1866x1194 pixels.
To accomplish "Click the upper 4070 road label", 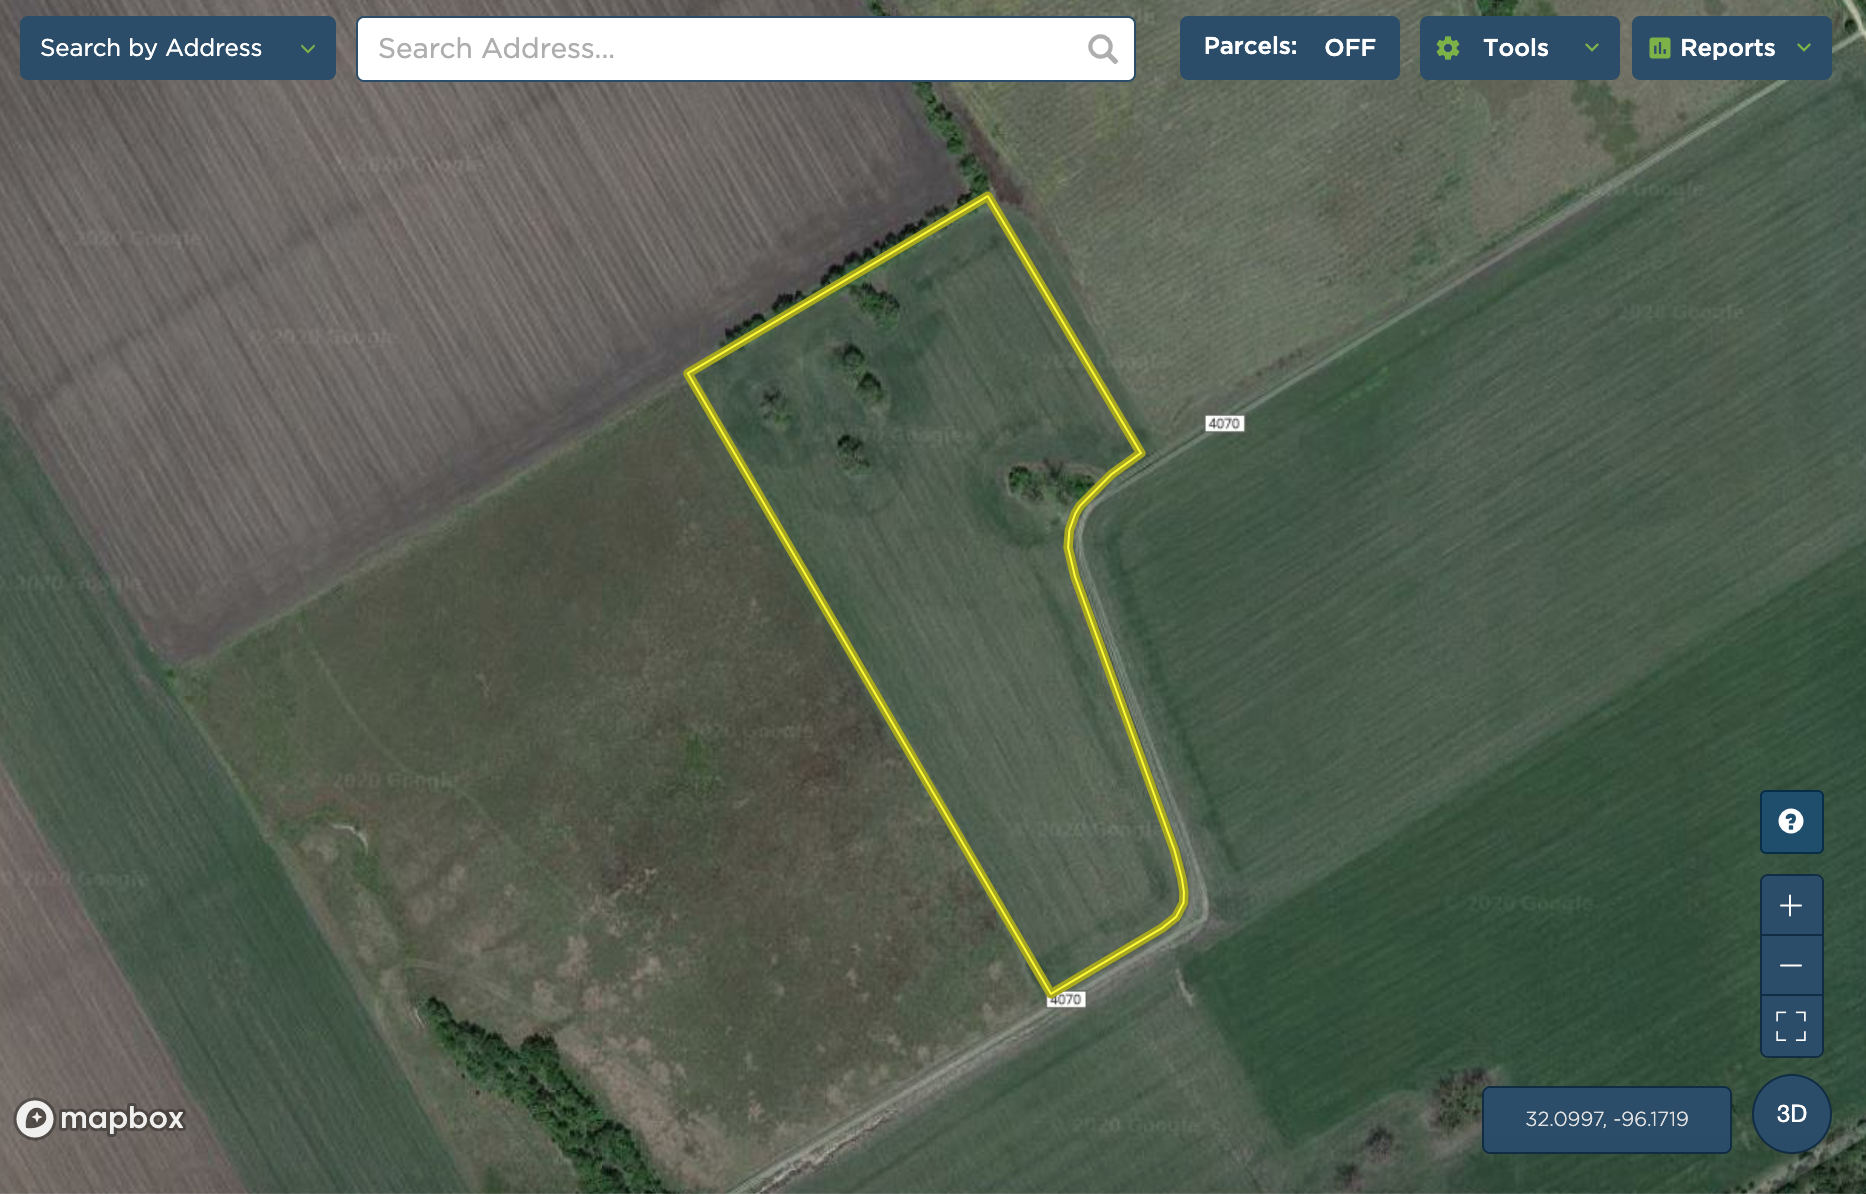I will point(1223,424).
